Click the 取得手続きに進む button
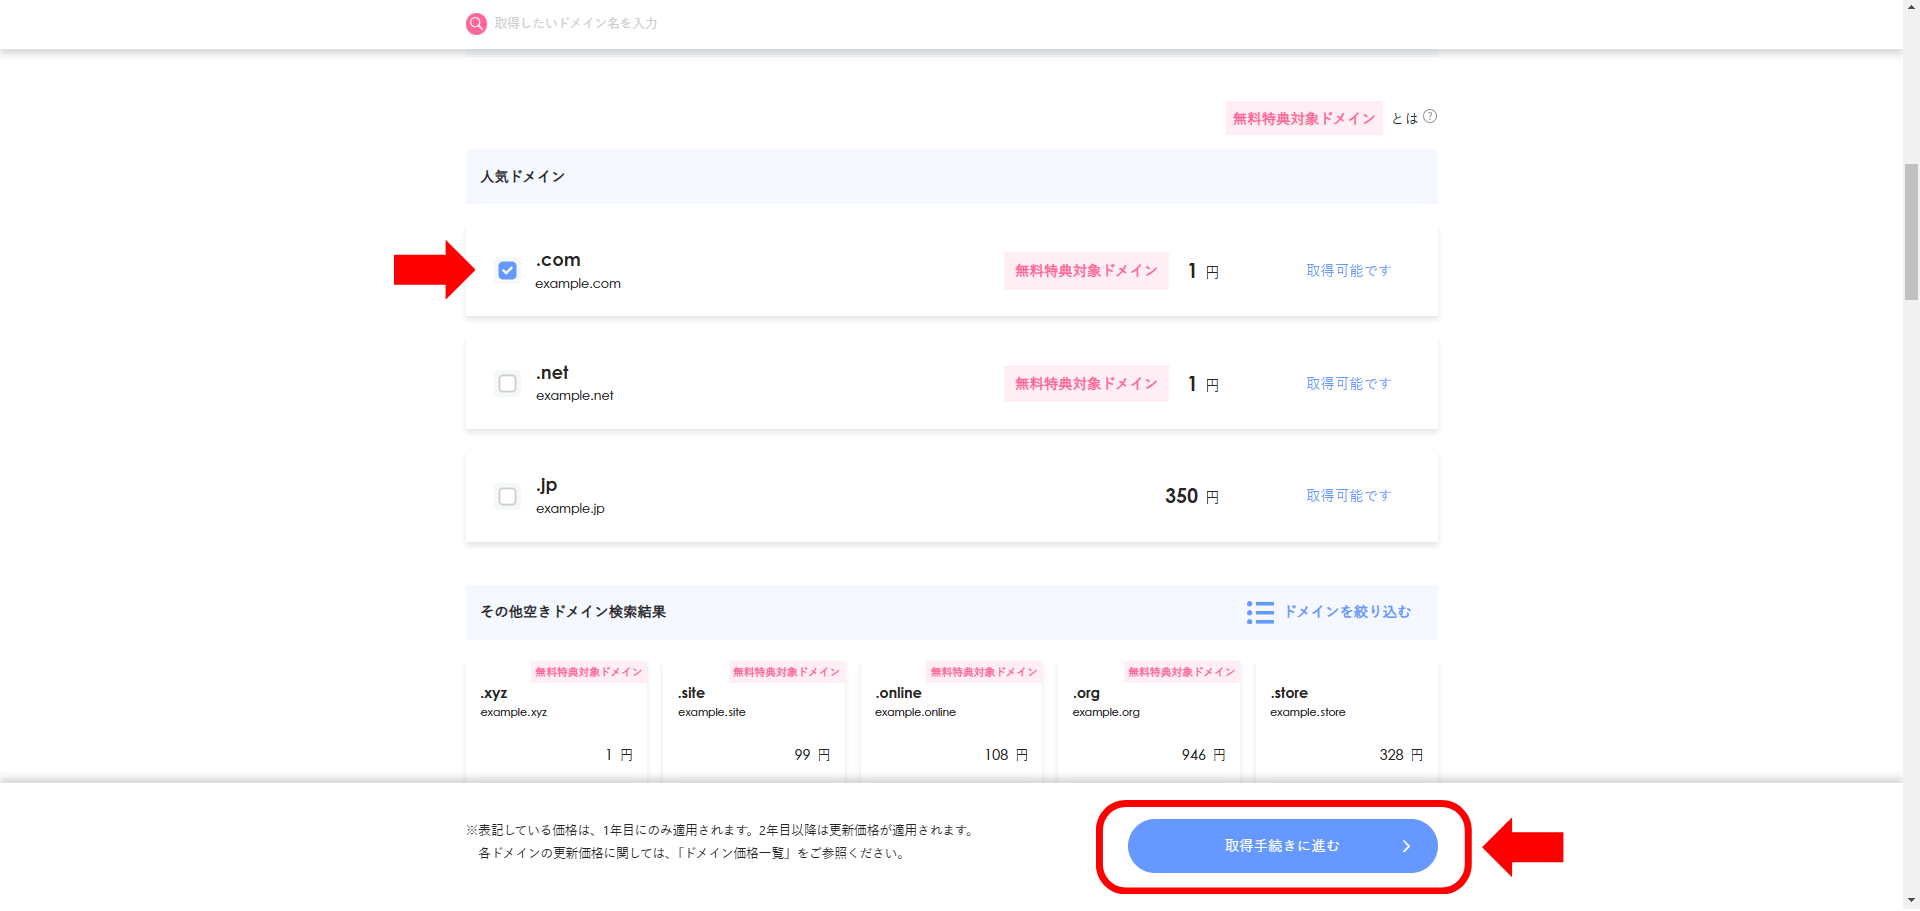 point(1283,846)
